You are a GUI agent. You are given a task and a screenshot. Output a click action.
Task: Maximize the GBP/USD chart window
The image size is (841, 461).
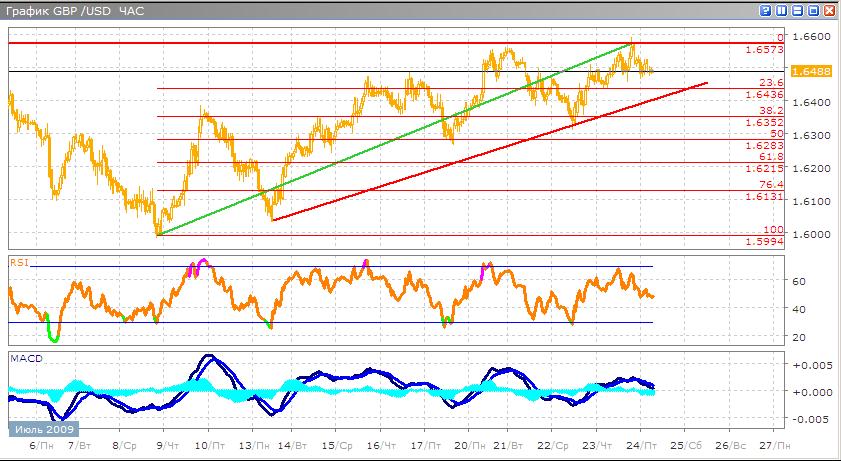pos(813,11)
